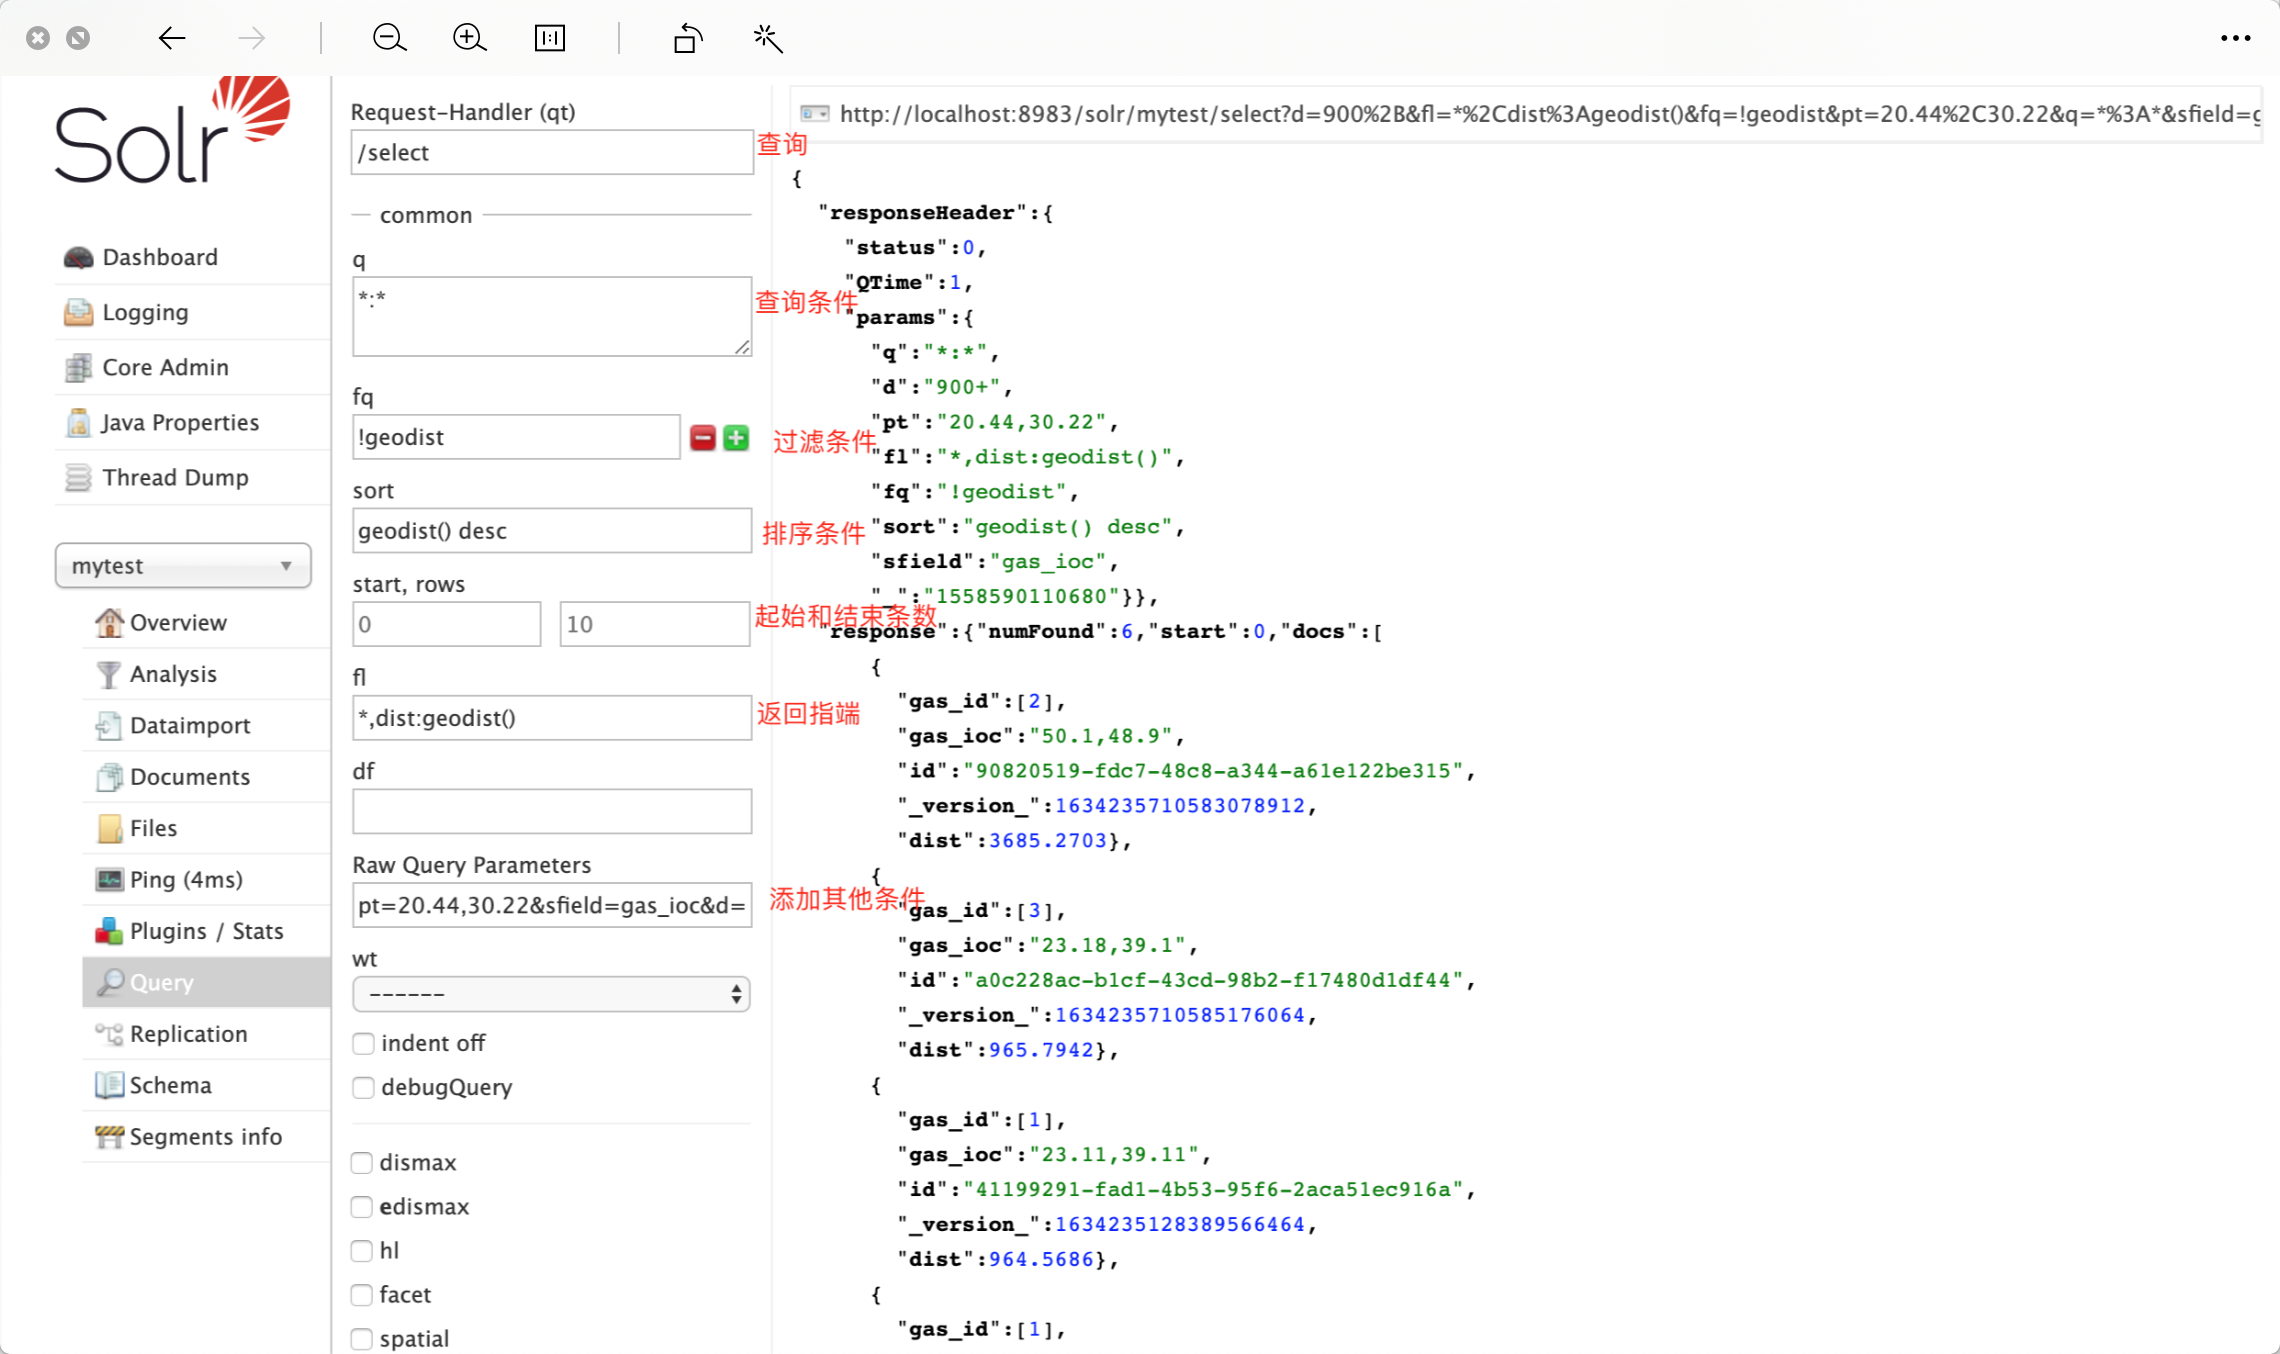Select the Logging sidebar icon
The width and height of the screenshot is (2280, 1354).
pyautogui.click(x=76, y=312)
